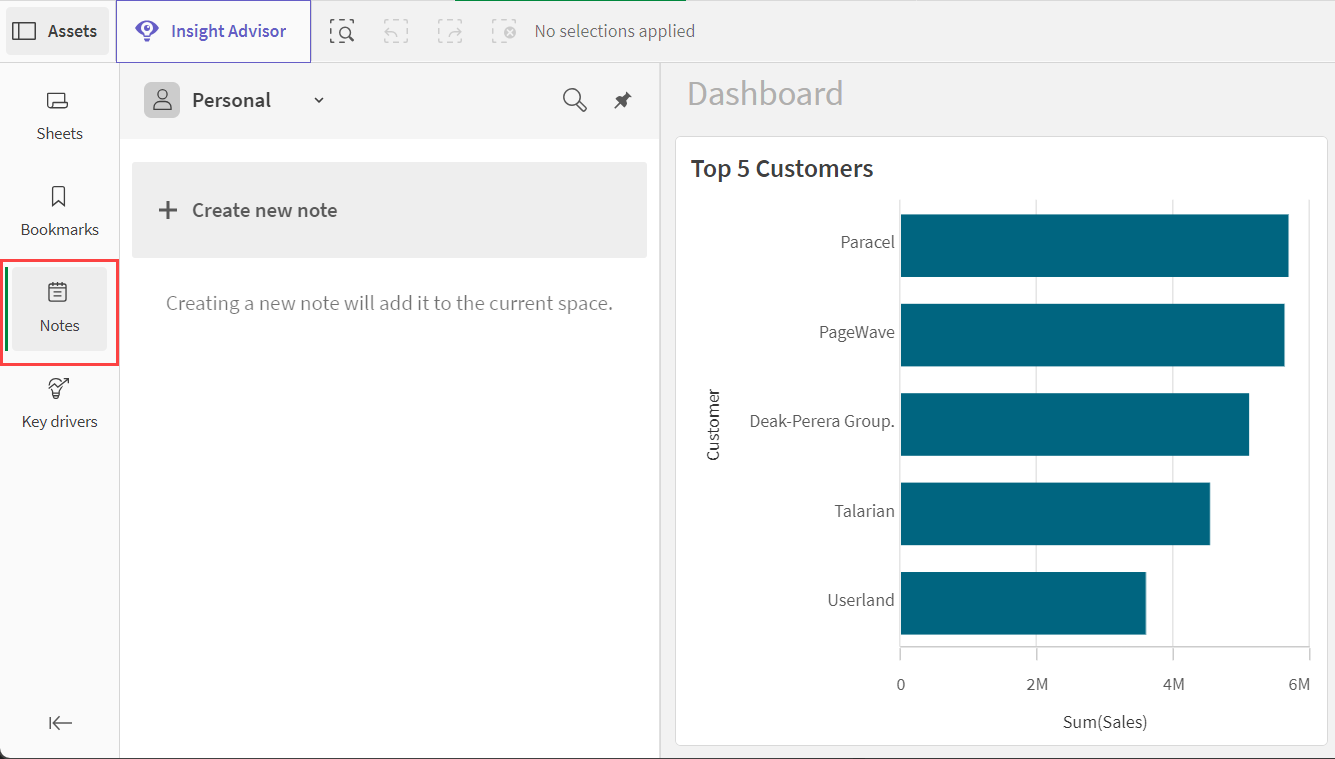Screen dimensions: 1335x759
Task: Click the Paracel axis label
Action: tap(867, 242)
